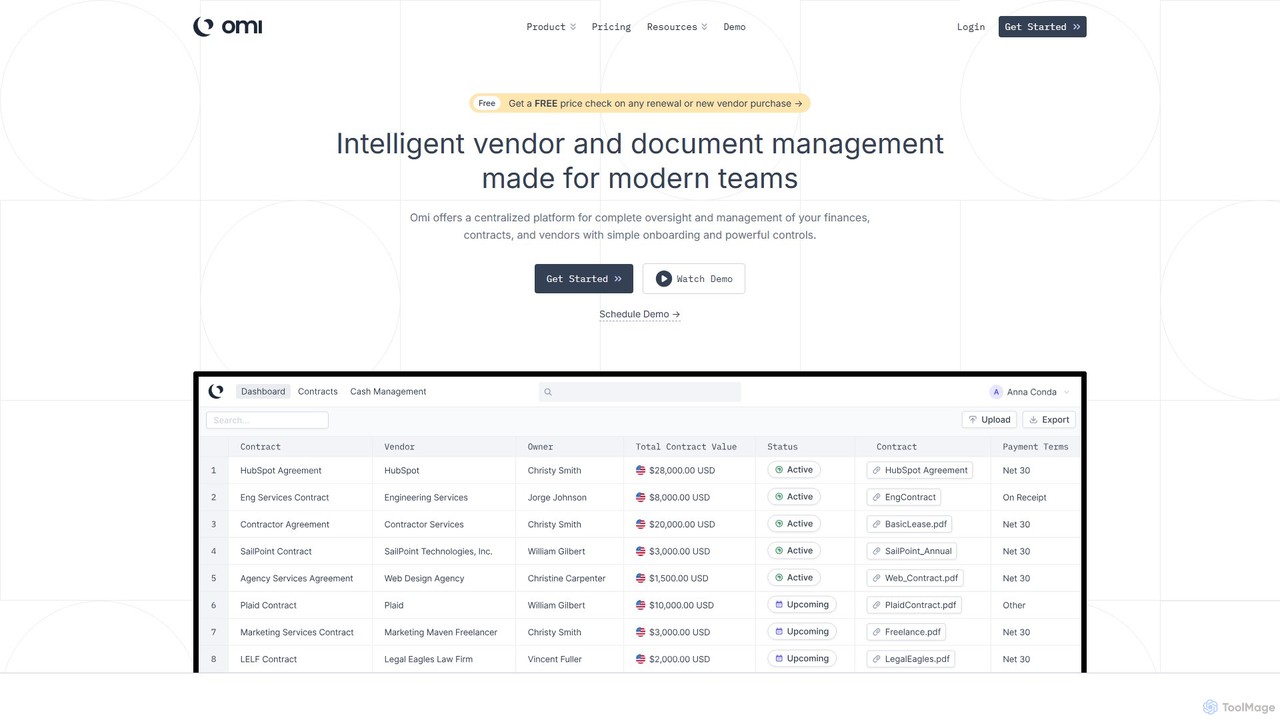Click the logo icon in the dashboard preview
Screen dimensions: 1280x720
click(x=216, y=391)
